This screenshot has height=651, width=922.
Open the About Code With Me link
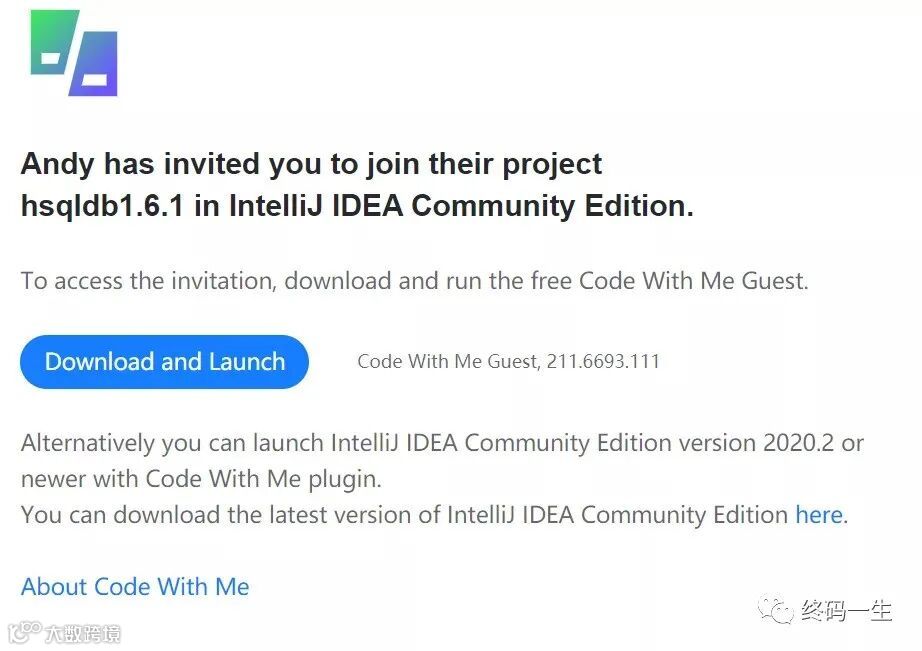(135, 587)
